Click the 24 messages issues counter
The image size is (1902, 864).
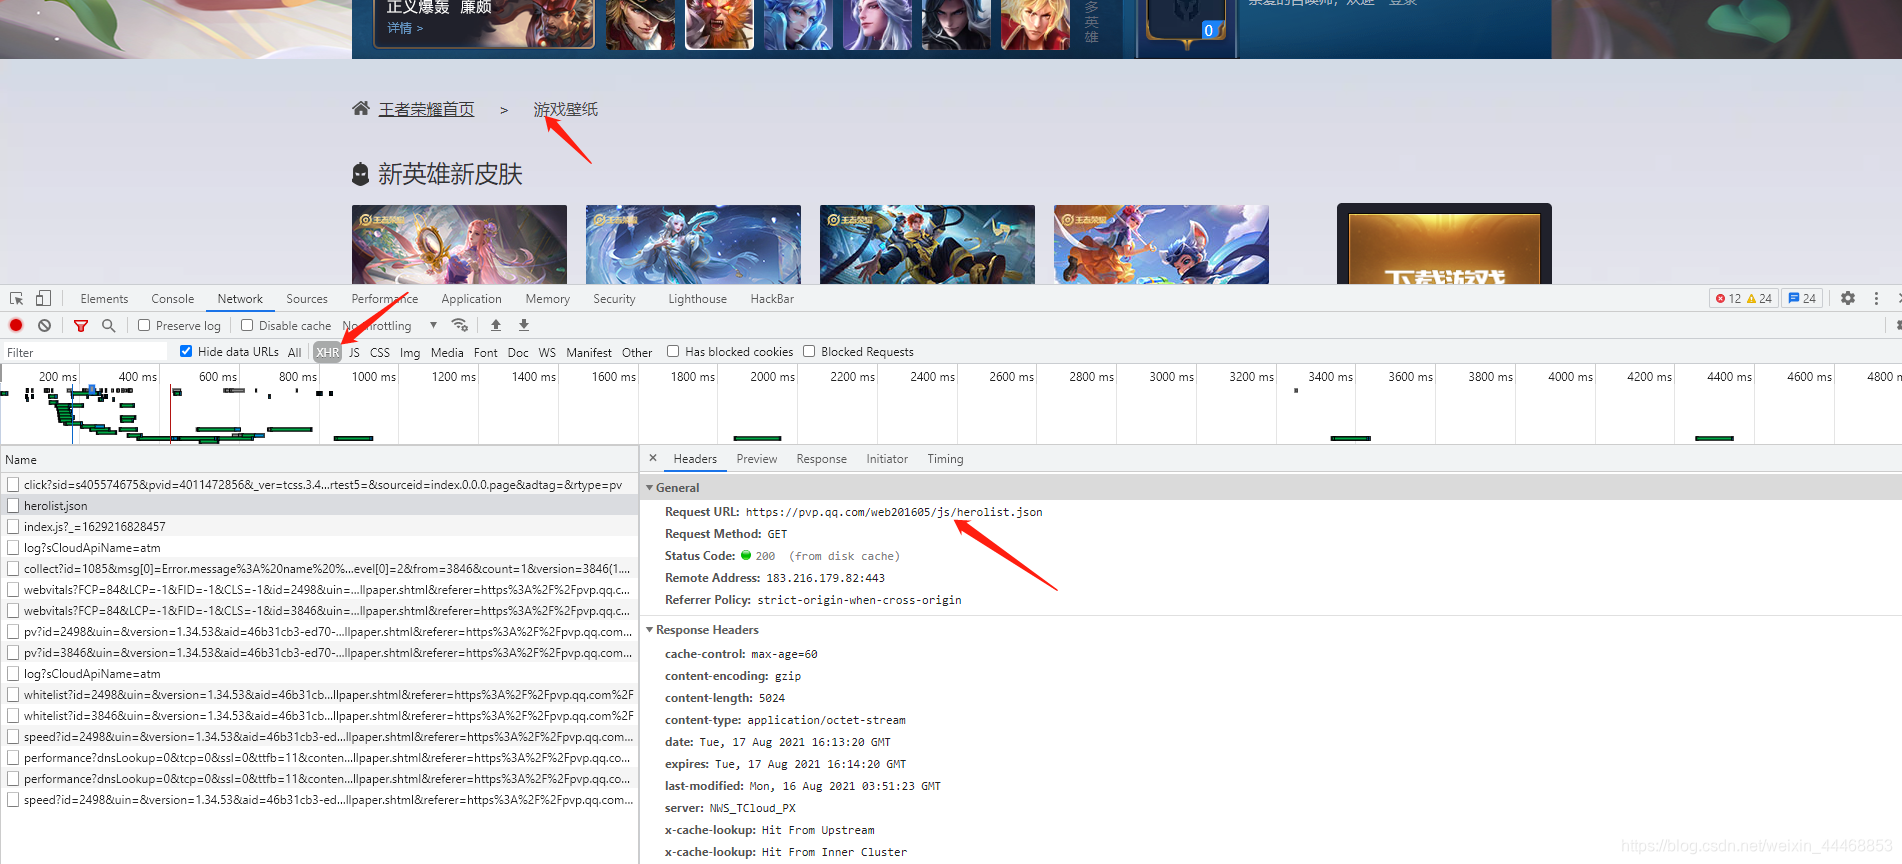pos(1802,298)
